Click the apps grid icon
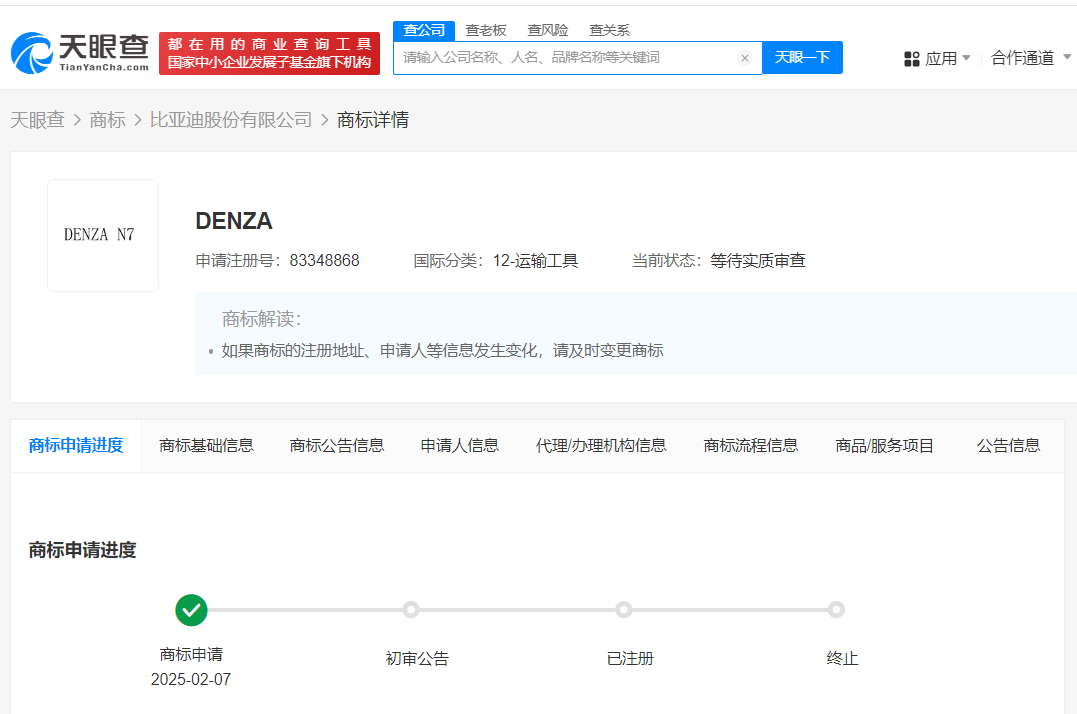The width and height of the screenshot is (1077, 714). click(911, 59)
